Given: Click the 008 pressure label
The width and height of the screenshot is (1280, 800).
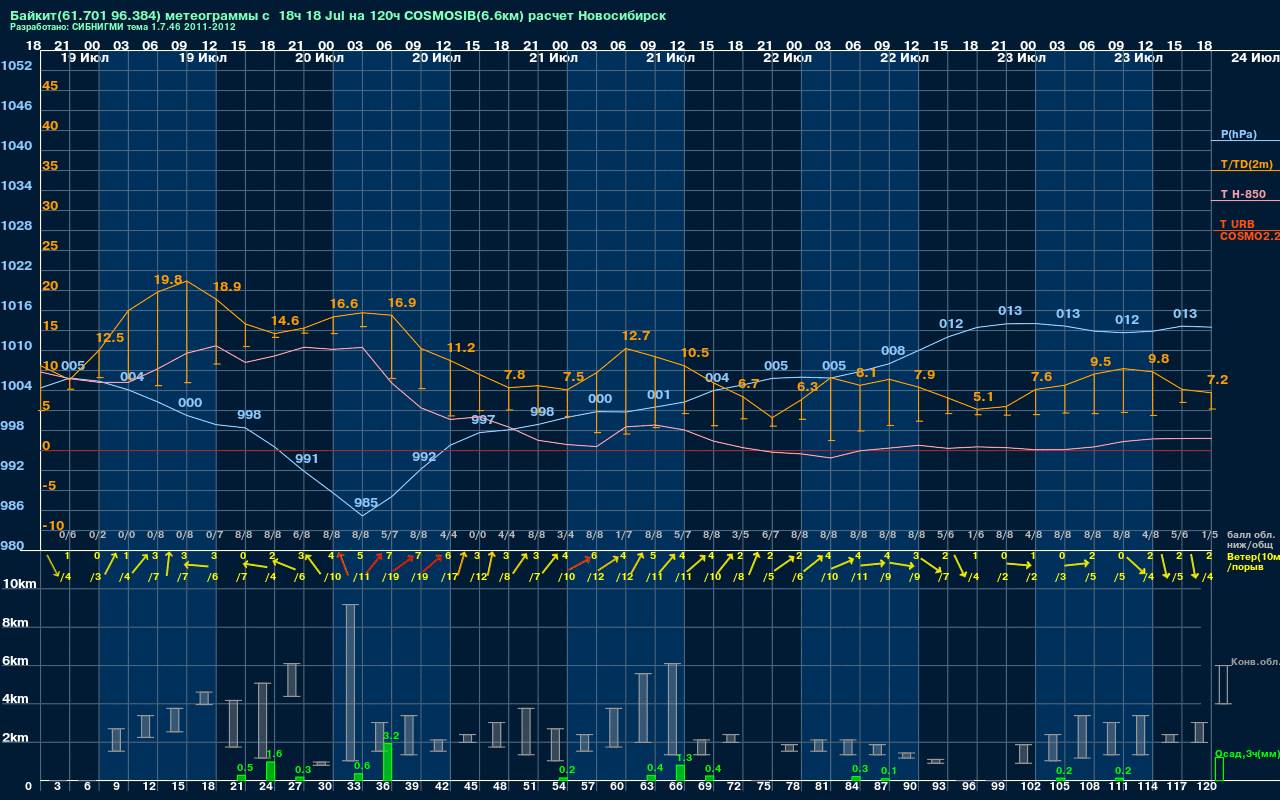Looking at the screenshot, I should pyautogui.click(x=893, y=350).
